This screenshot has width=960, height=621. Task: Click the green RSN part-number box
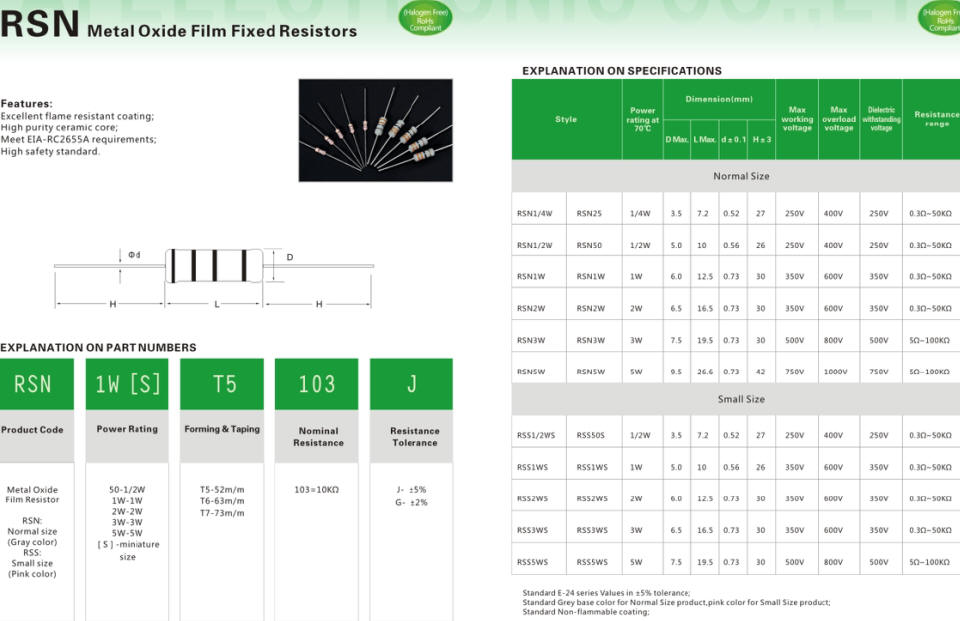(x=37, y=384)
